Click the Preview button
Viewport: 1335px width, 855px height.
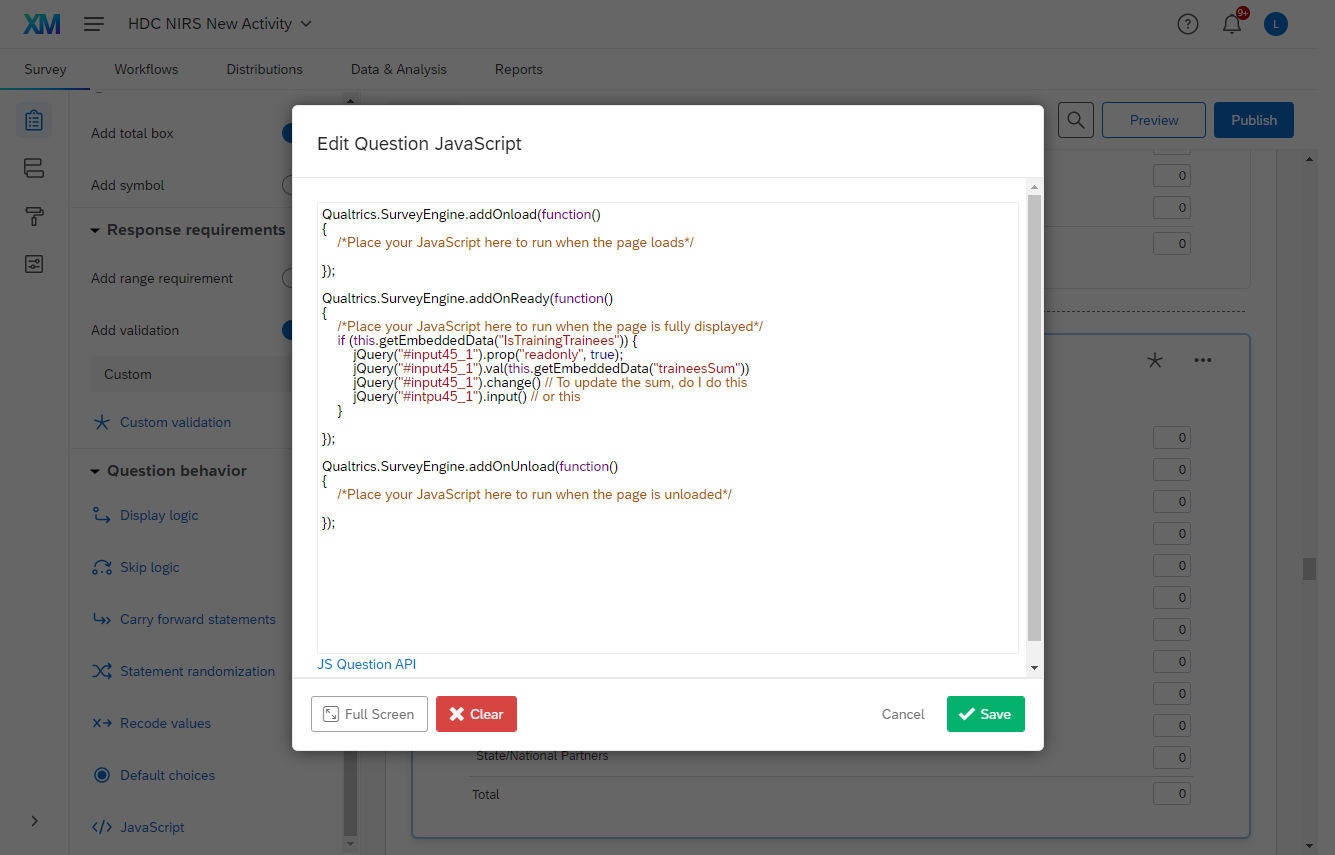(1154, 120)
